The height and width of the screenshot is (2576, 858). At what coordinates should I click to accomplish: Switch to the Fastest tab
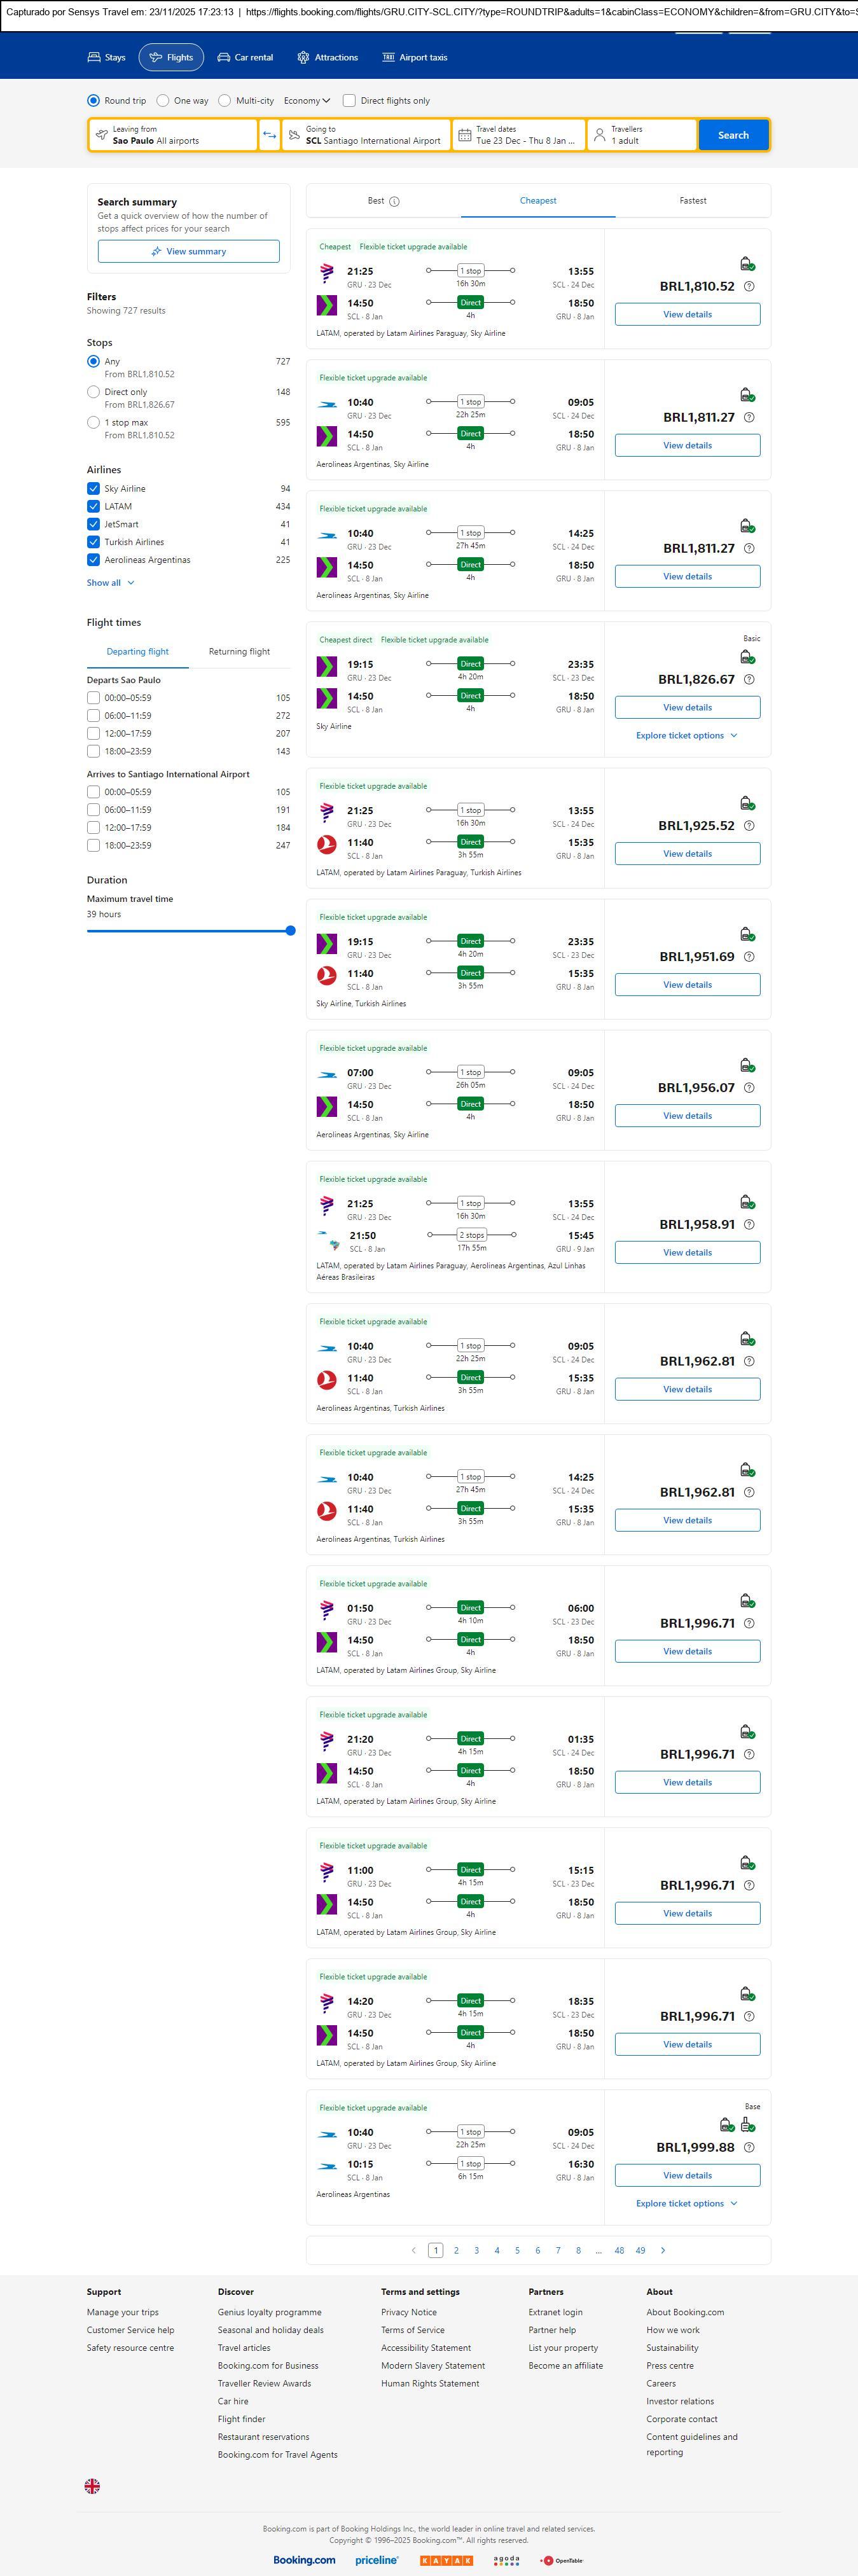[x=692, y=201]
